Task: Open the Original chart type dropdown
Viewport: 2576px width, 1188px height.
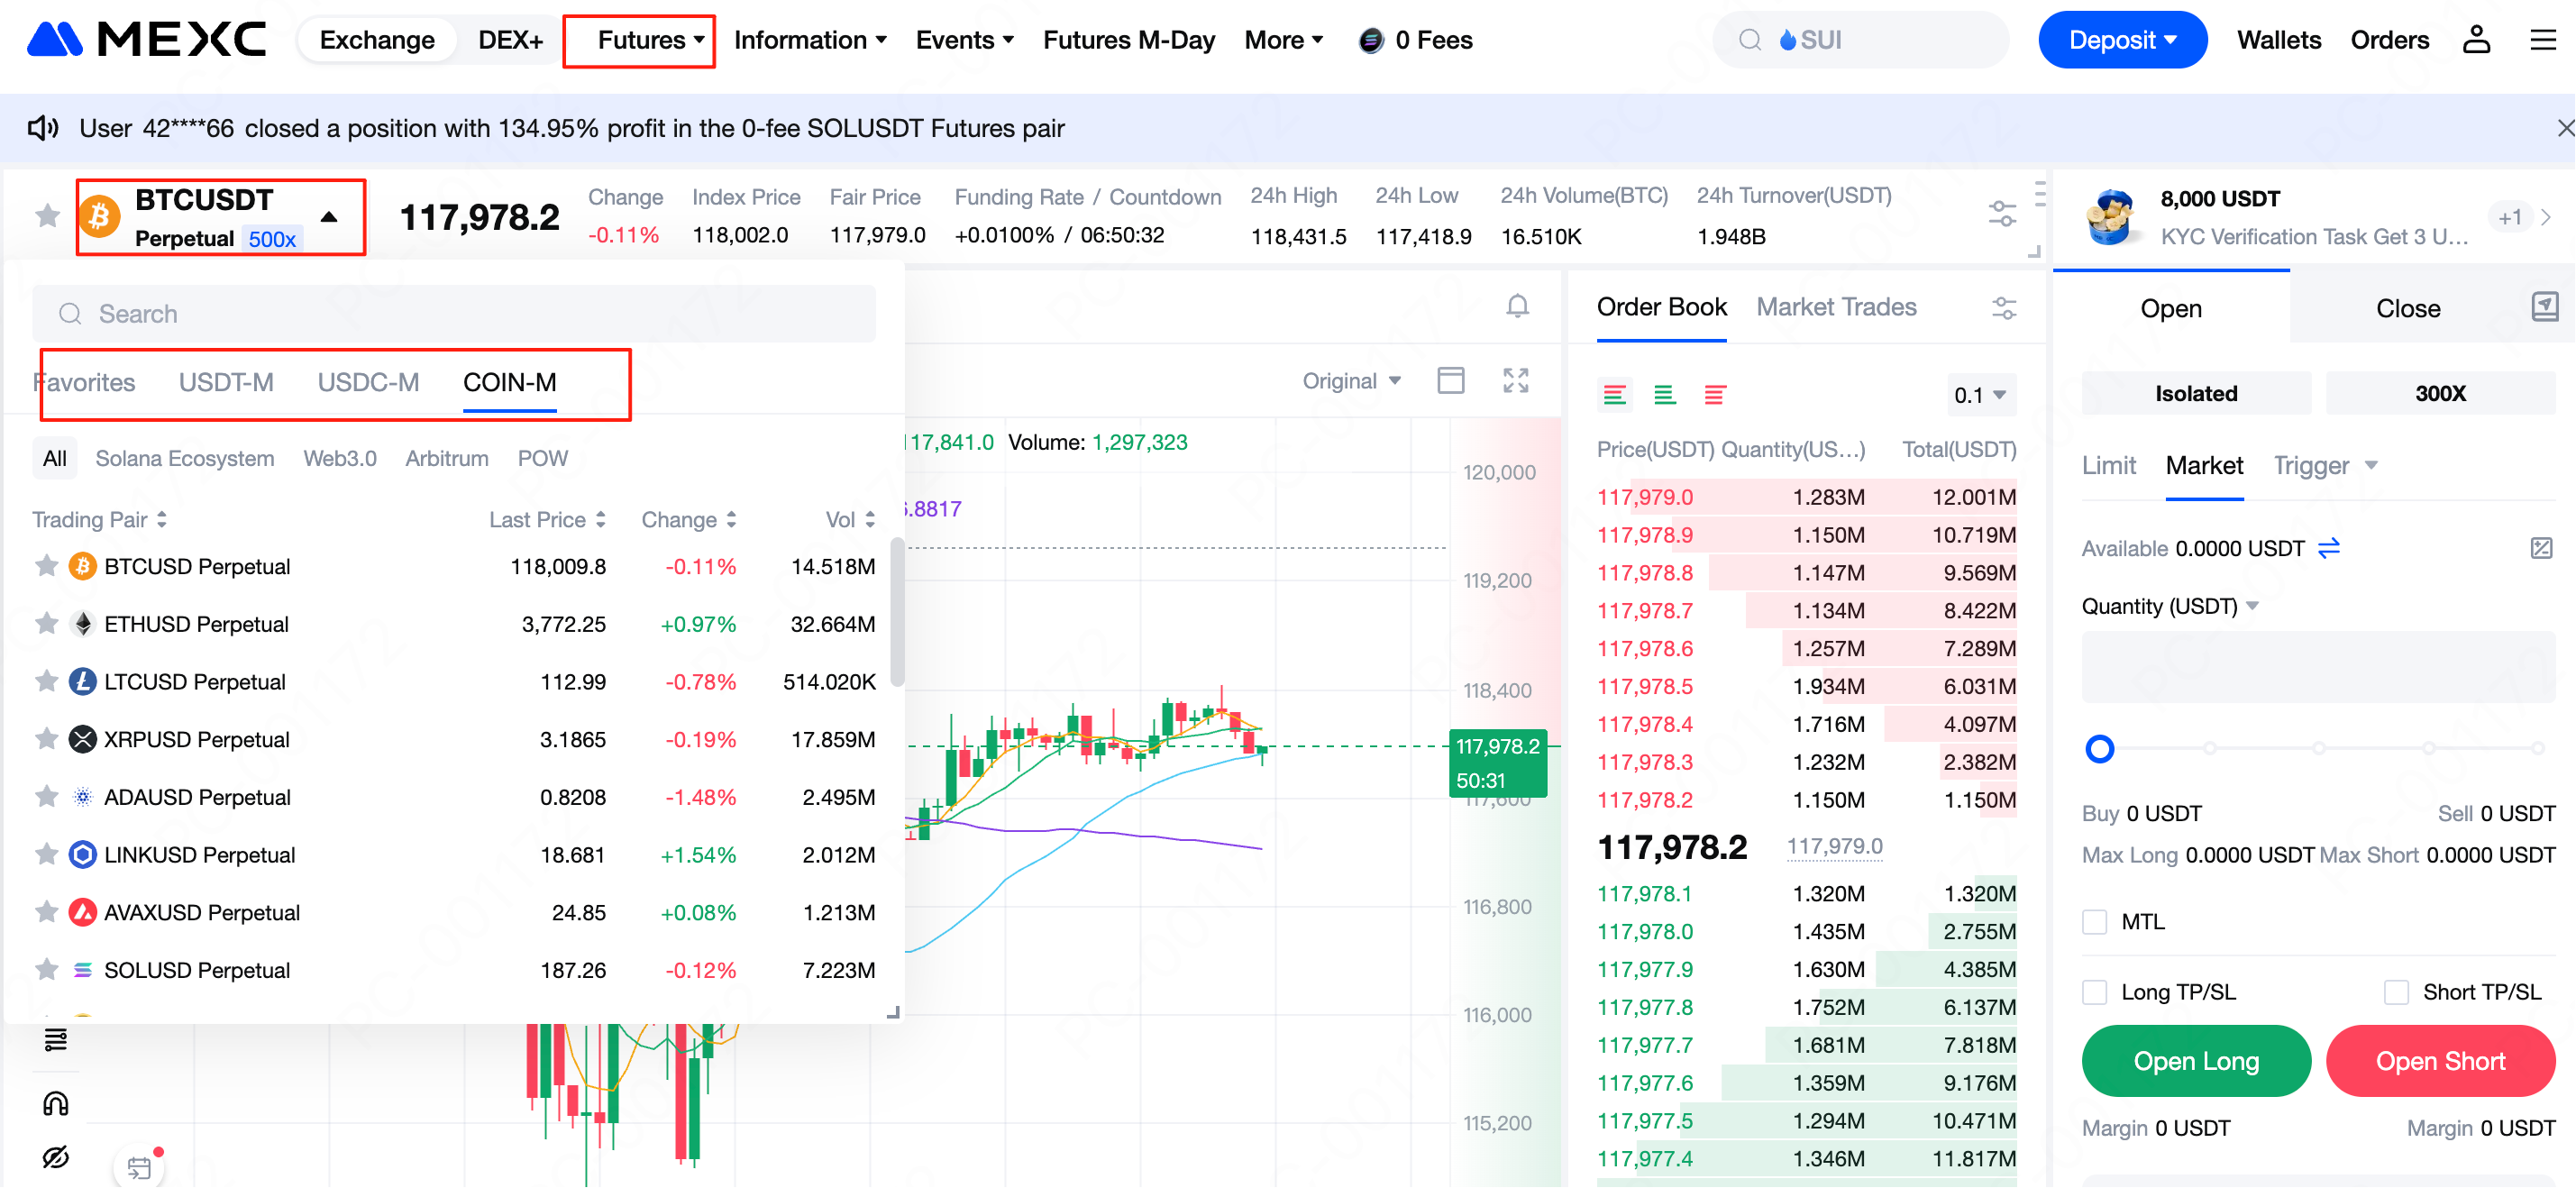Action: (1350, 381)
